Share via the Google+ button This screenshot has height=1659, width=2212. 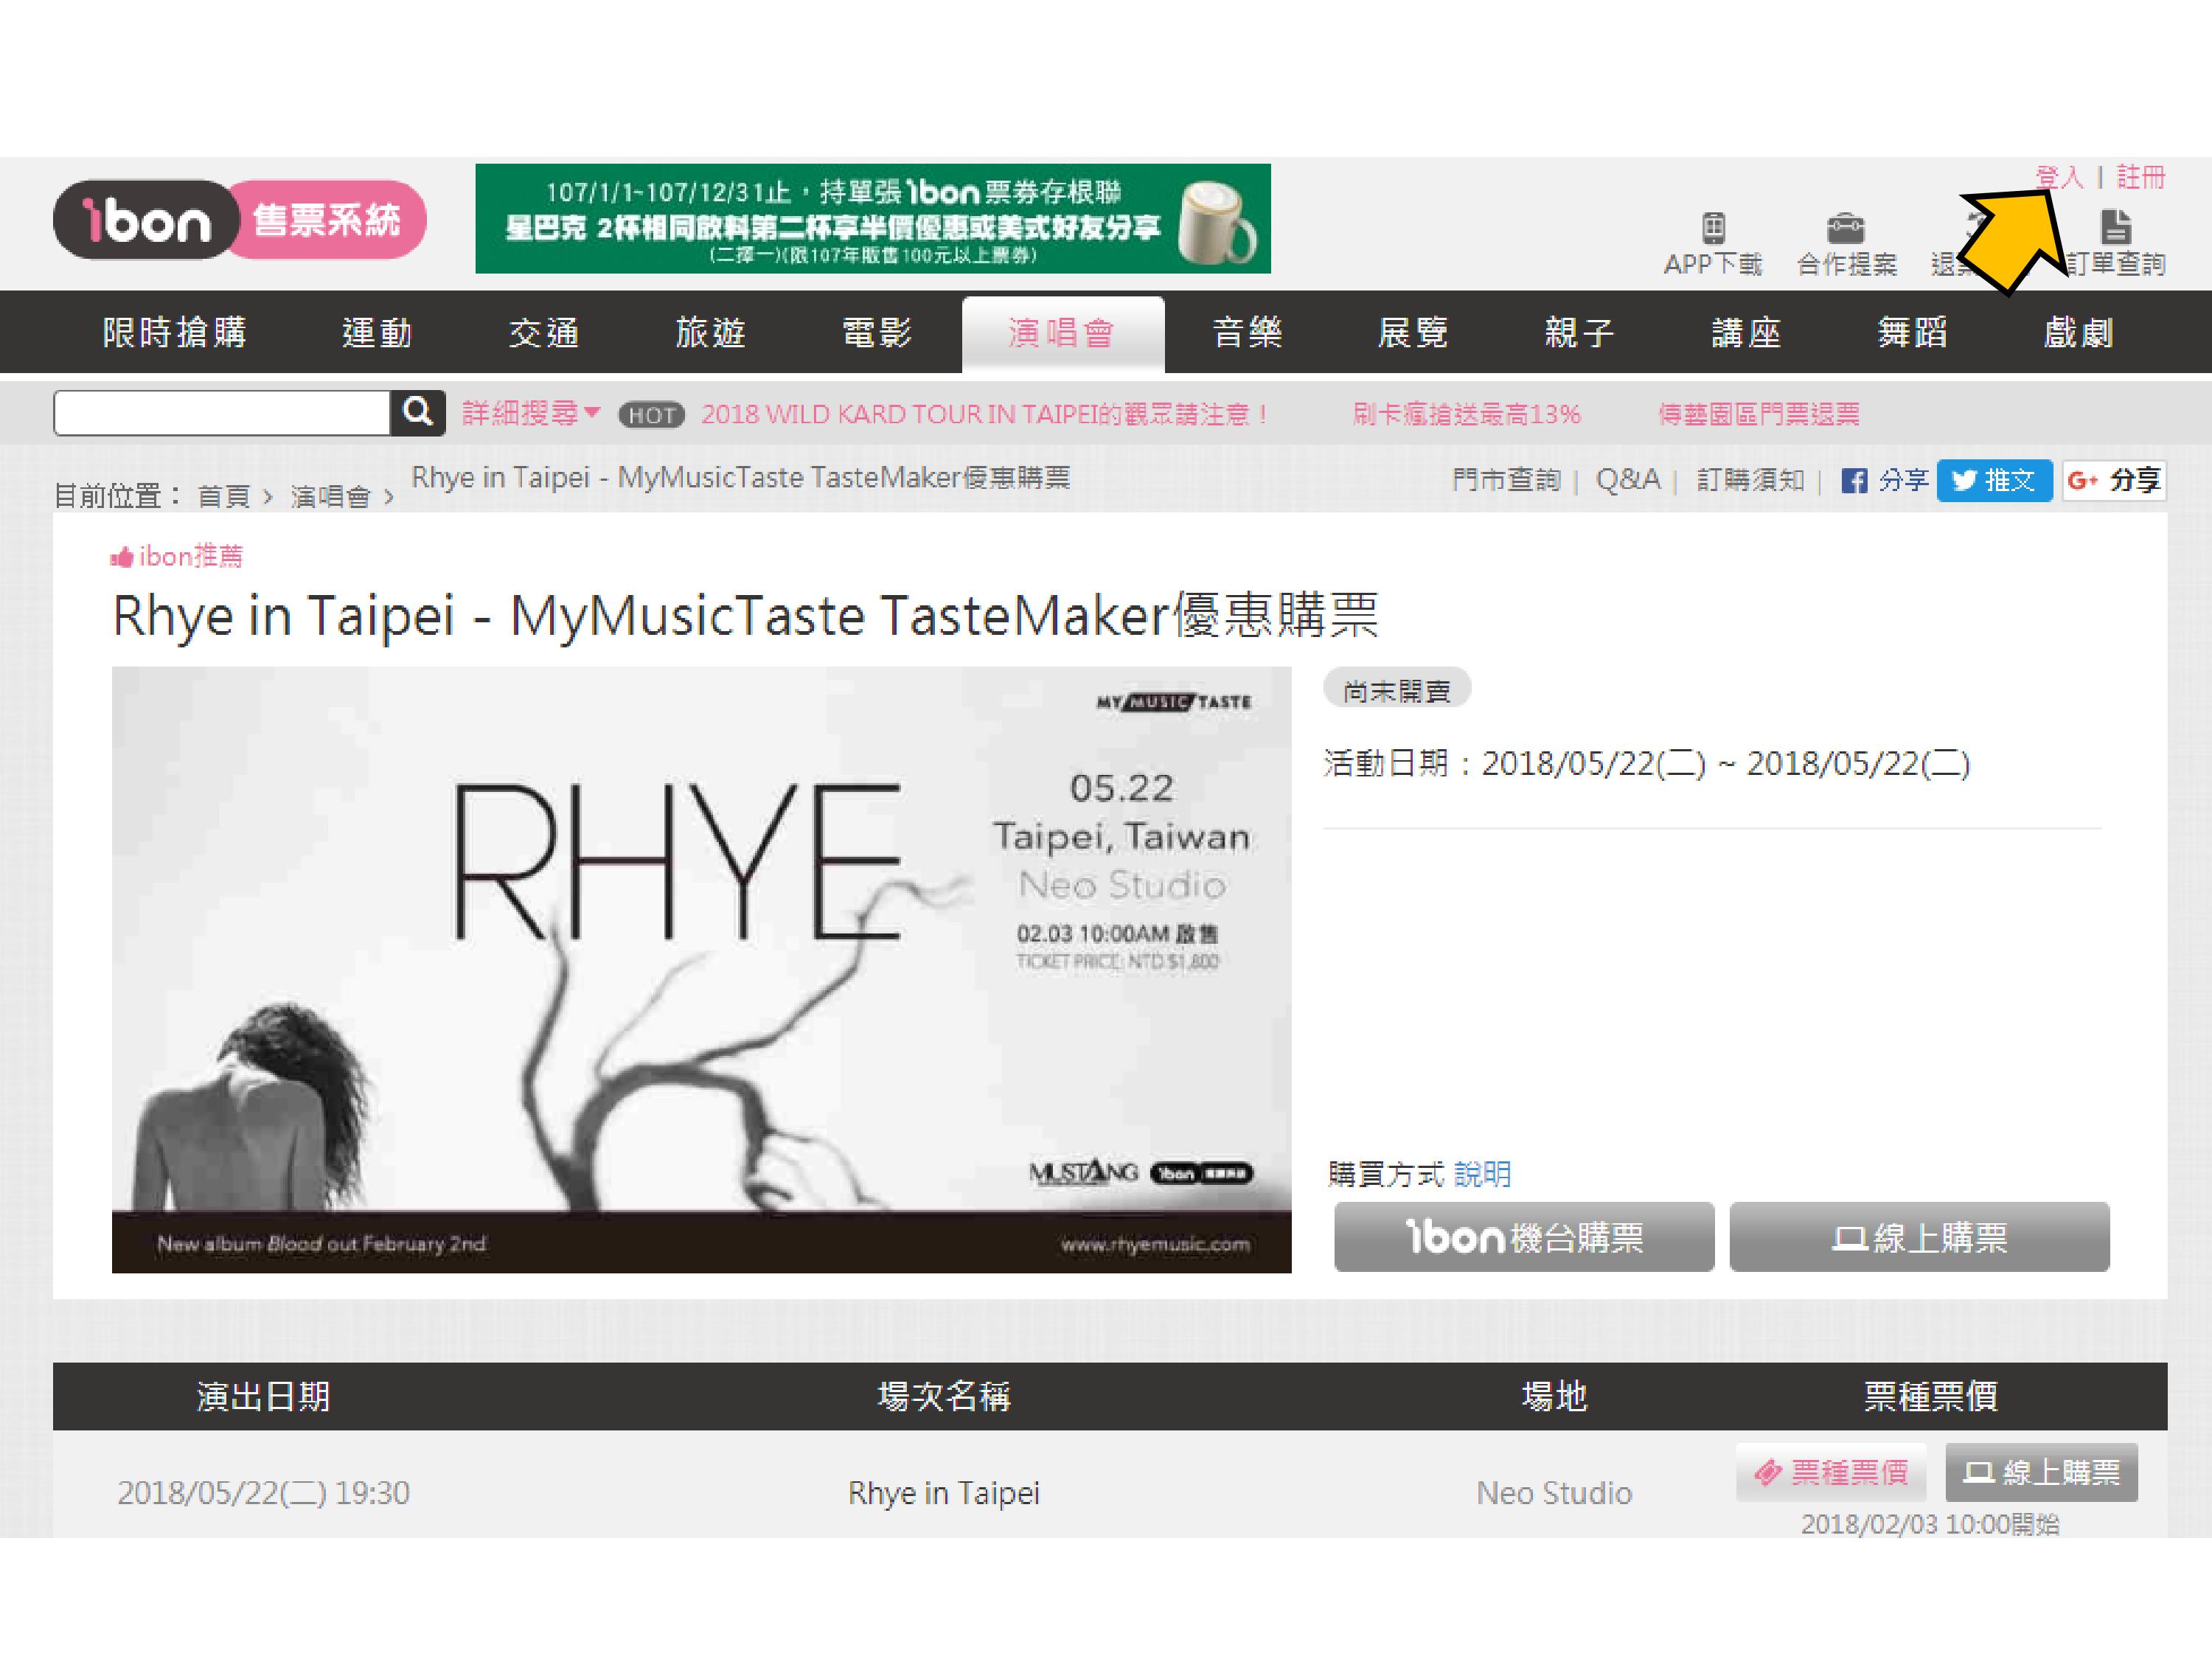(2114, 481)
